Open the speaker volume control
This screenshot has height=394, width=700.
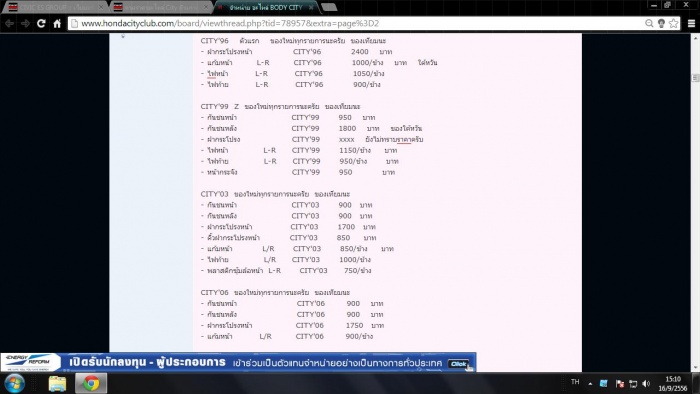point(646,383)
